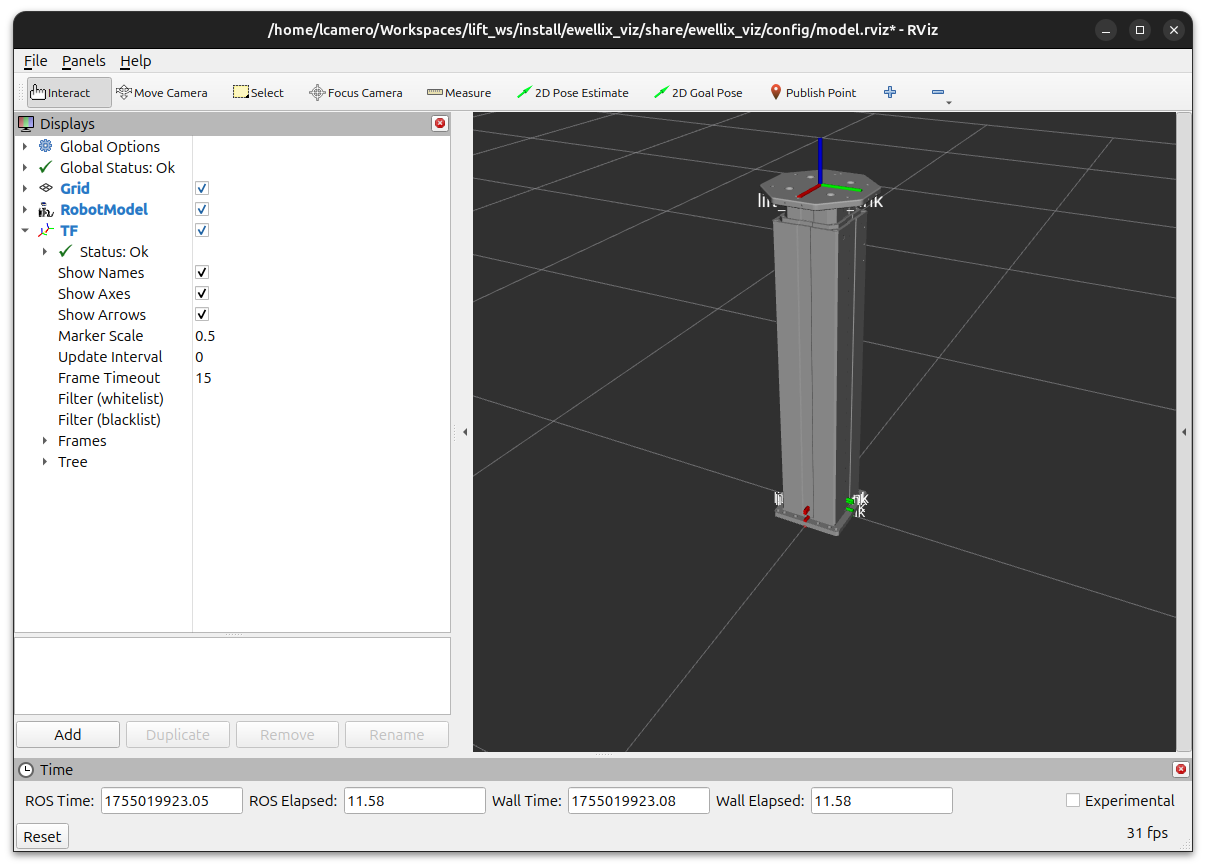Click the RobotModel display icon
Viewport: 1206px width, 868px height.
[46, 209]
